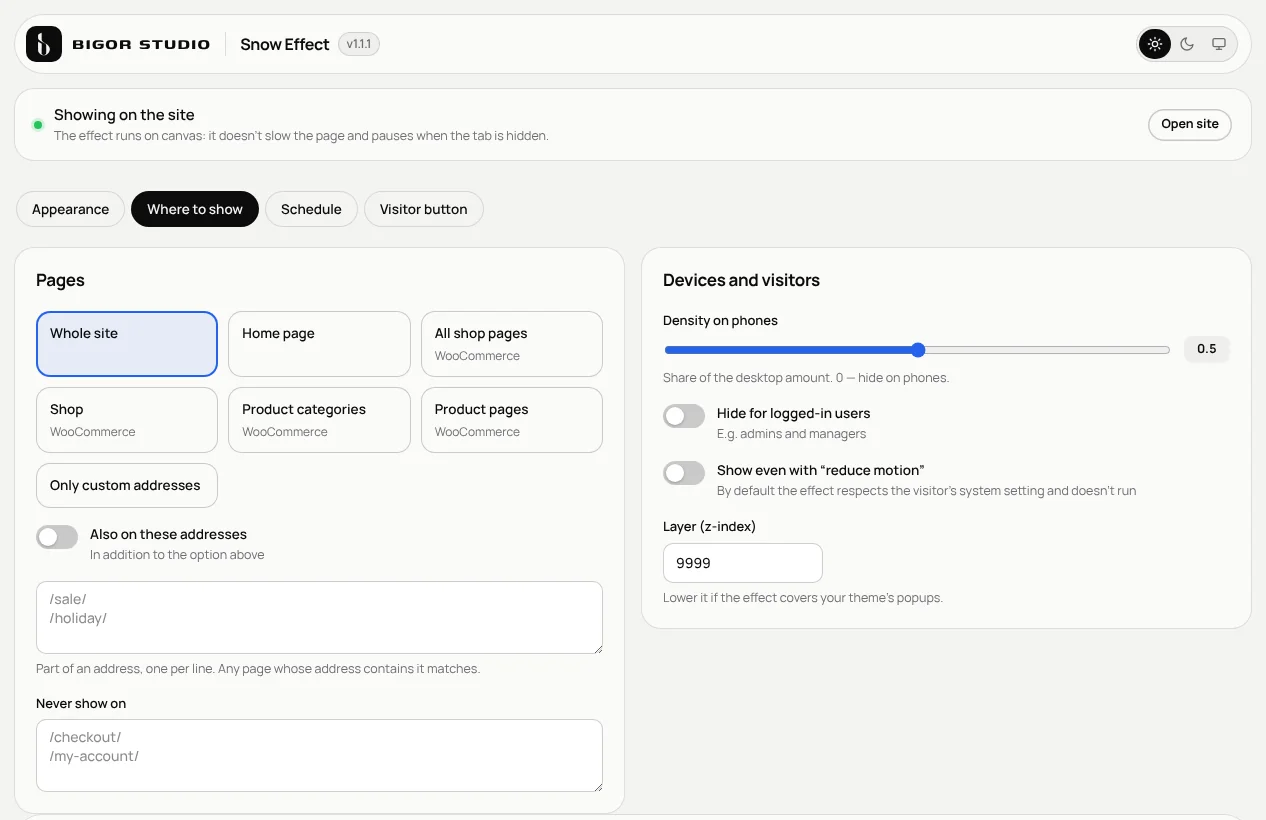Turn on Hide for logged-in users
This screenshot has width=1266, height=820.
click(x=684, y=416)
